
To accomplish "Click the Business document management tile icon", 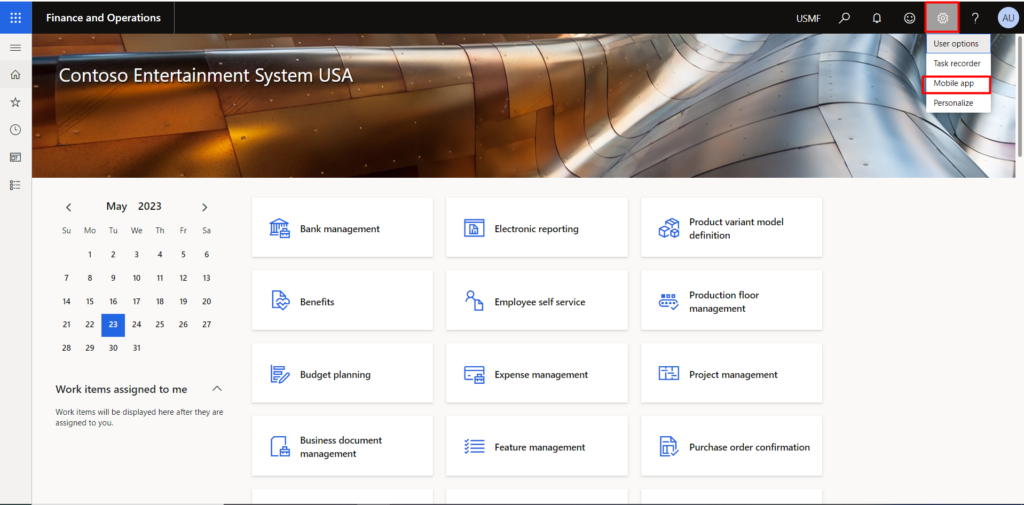I will (280, 447).
